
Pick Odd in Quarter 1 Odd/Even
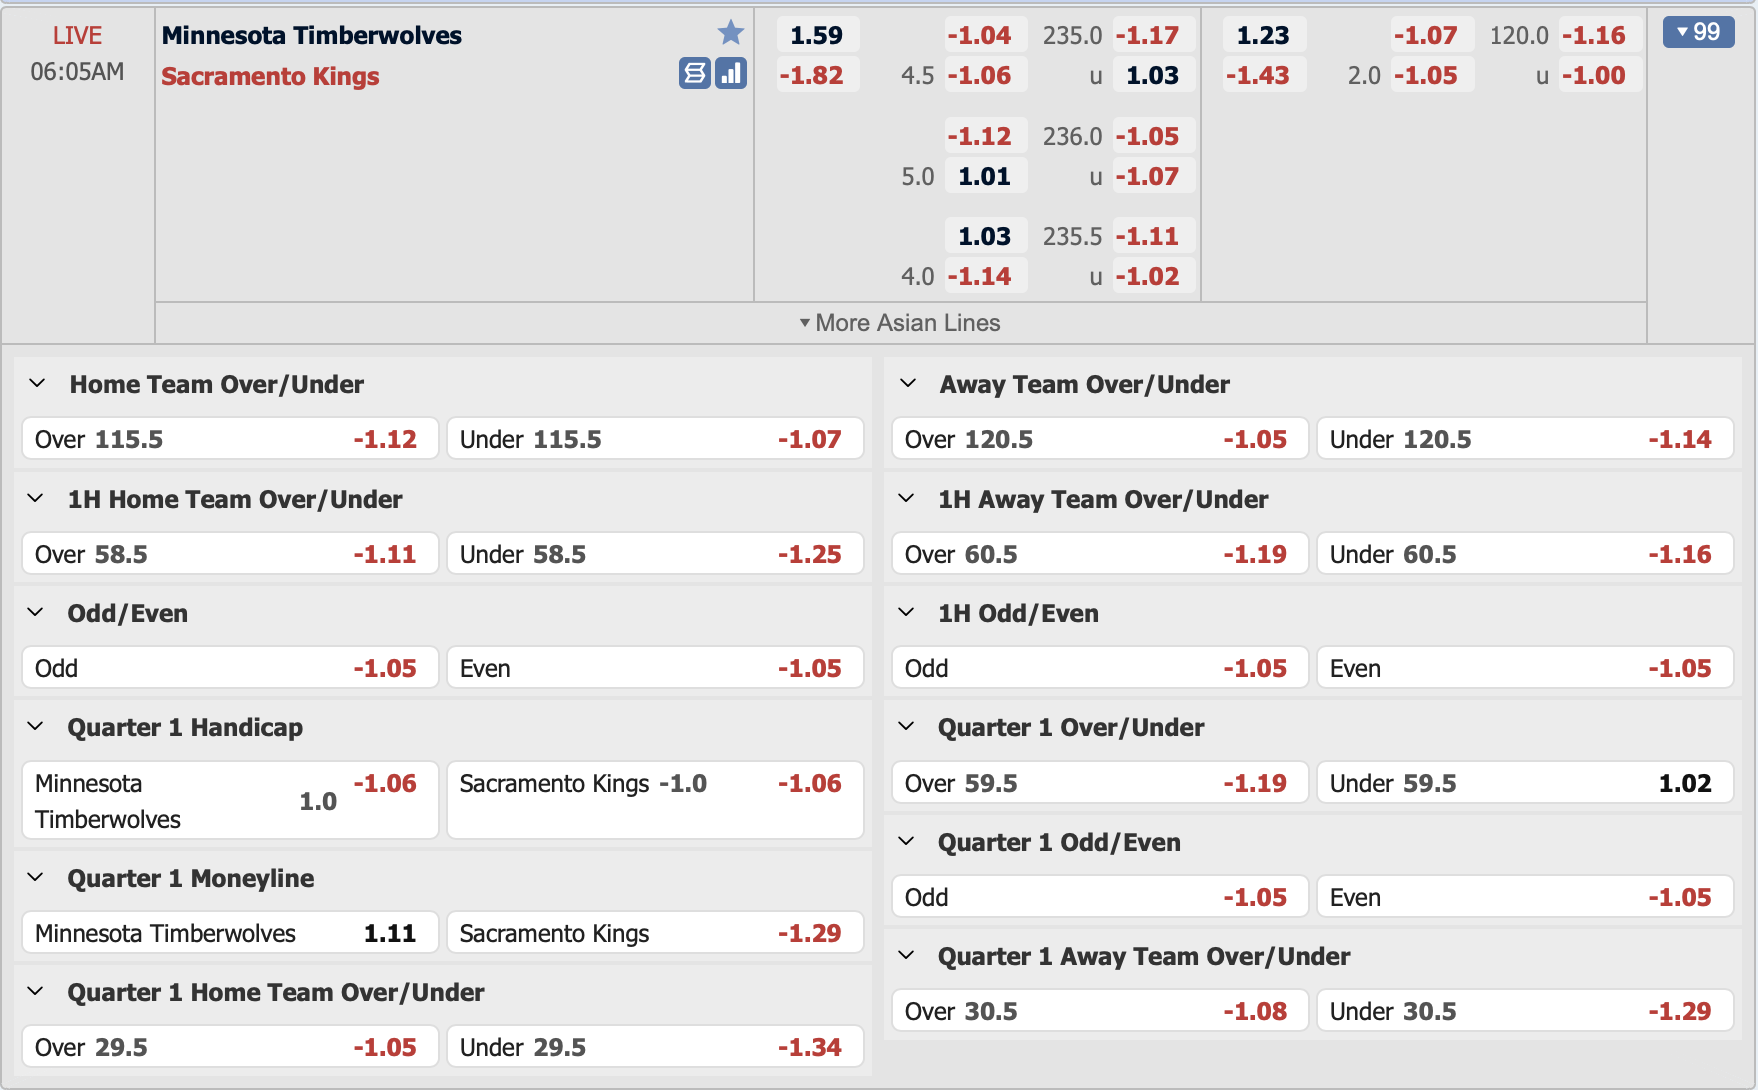[x=1100, y=897]
